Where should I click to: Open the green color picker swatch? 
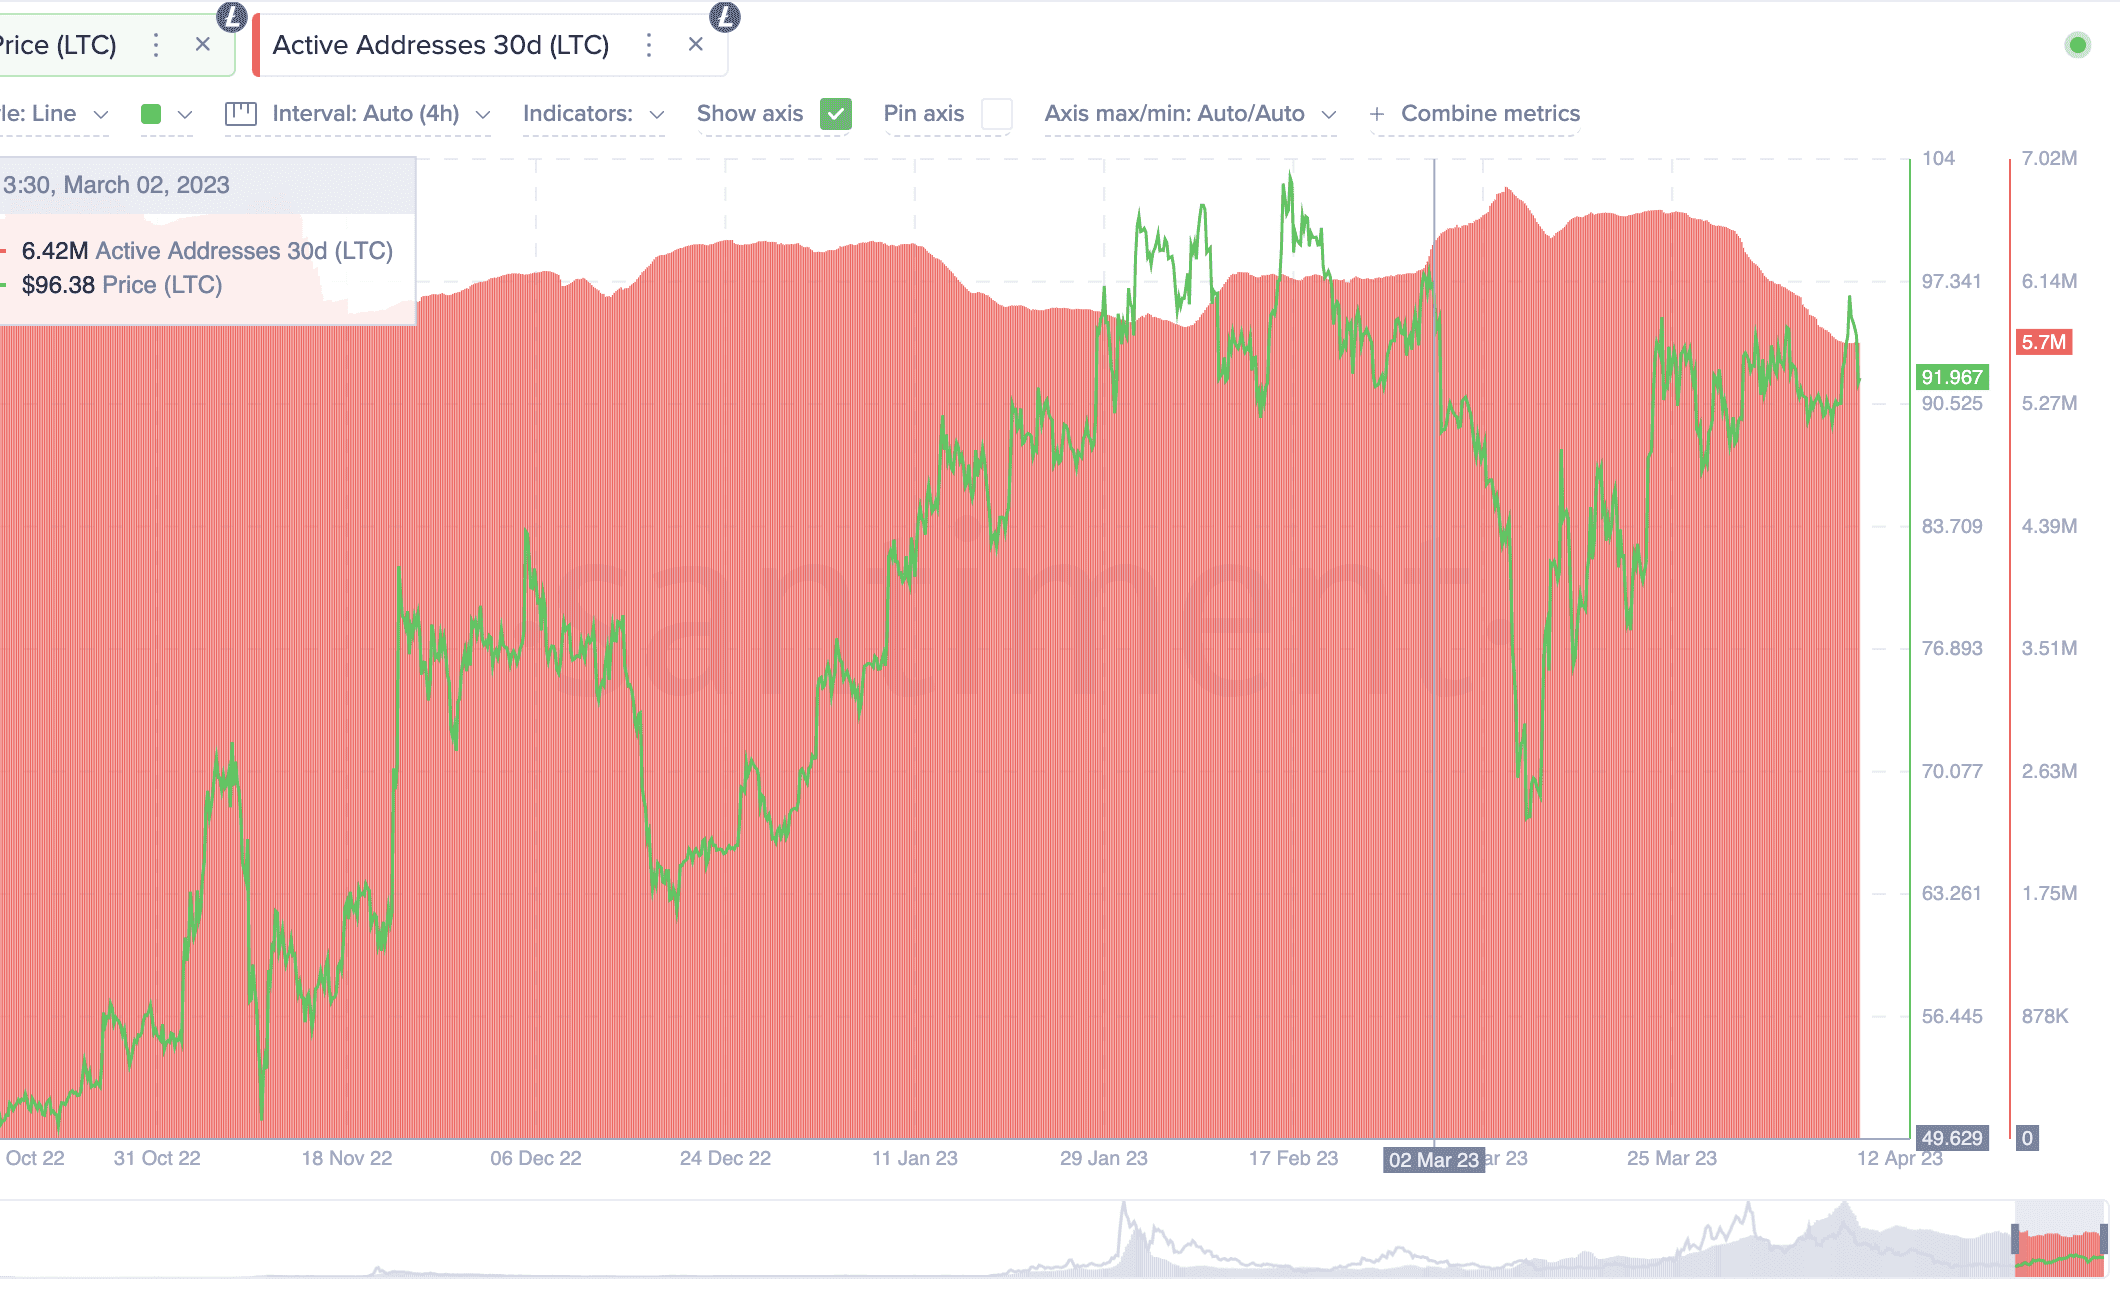151,114
